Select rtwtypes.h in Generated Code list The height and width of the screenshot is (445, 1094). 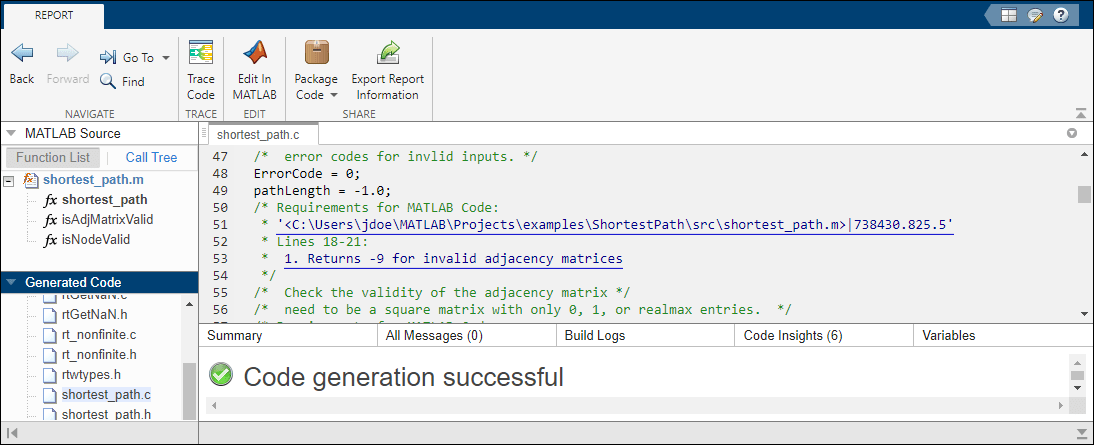[x=91, y=374]
